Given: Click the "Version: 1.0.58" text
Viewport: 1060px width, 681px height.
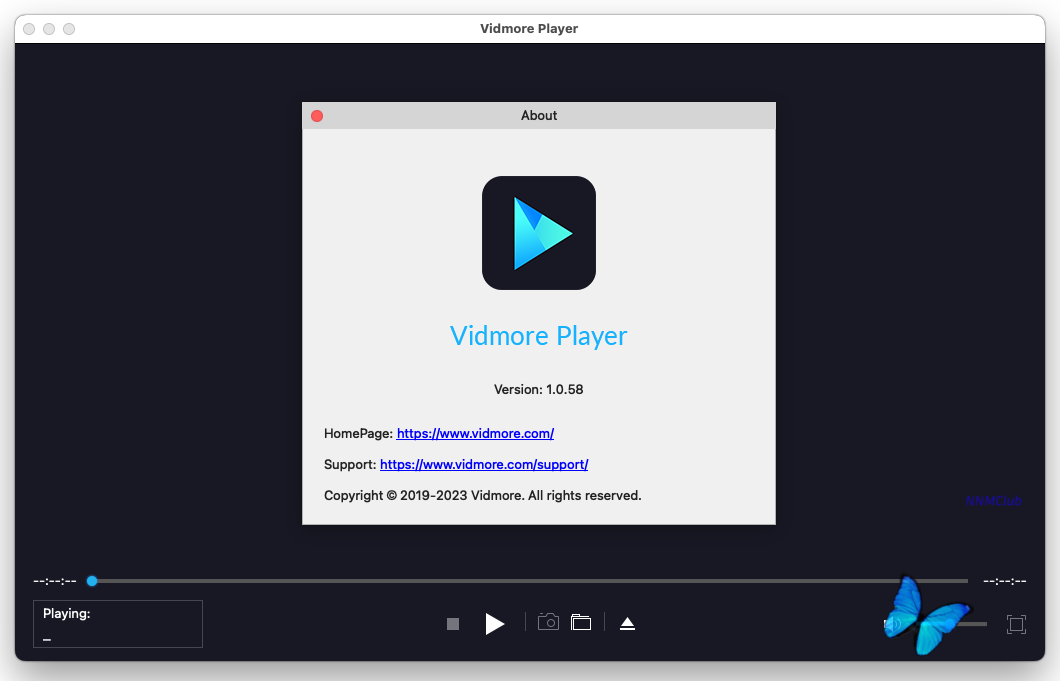Looking at the screenshot, I should pyautogui.click(x=539, y=390).
